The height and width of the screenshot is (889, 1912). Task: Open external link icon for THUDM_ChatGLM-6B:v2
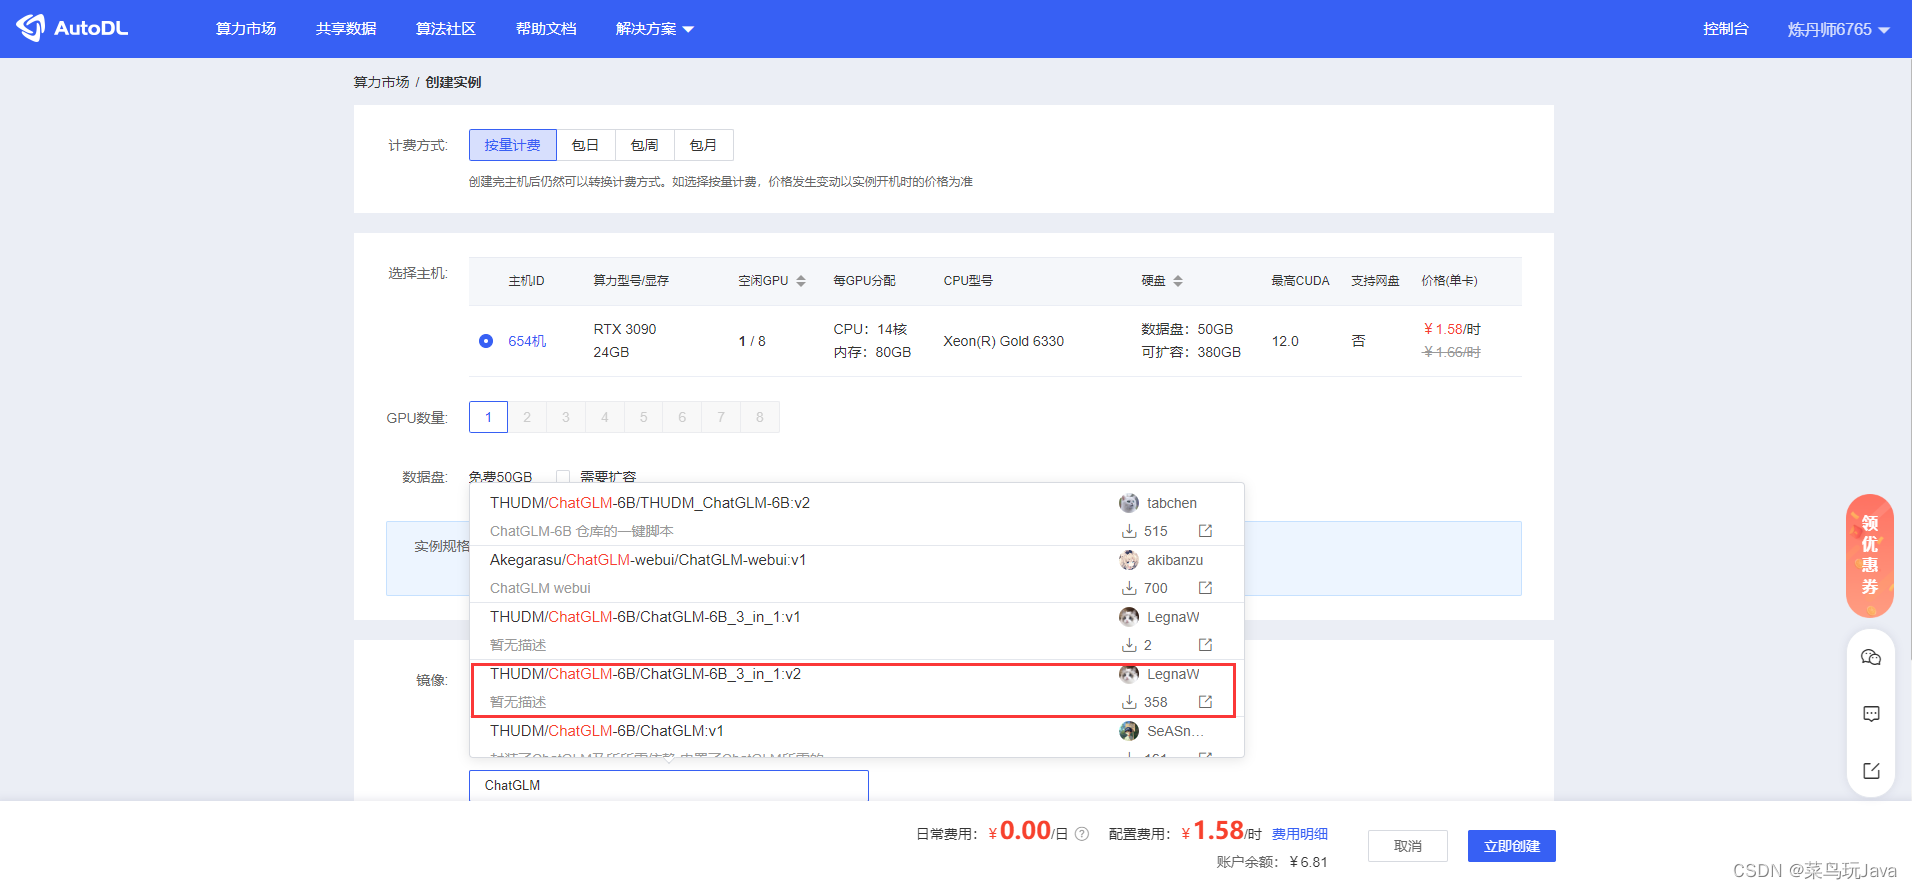[x=1205, y=531]
